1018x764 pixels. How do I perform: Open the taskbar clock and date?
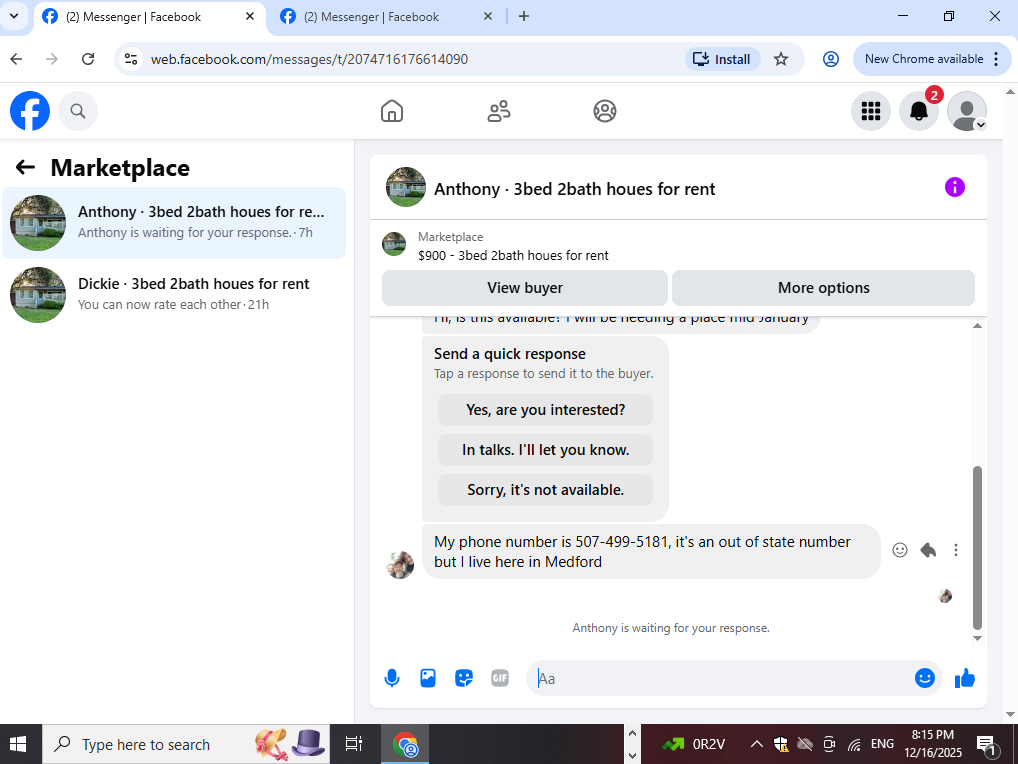click(x=932, y=744)
